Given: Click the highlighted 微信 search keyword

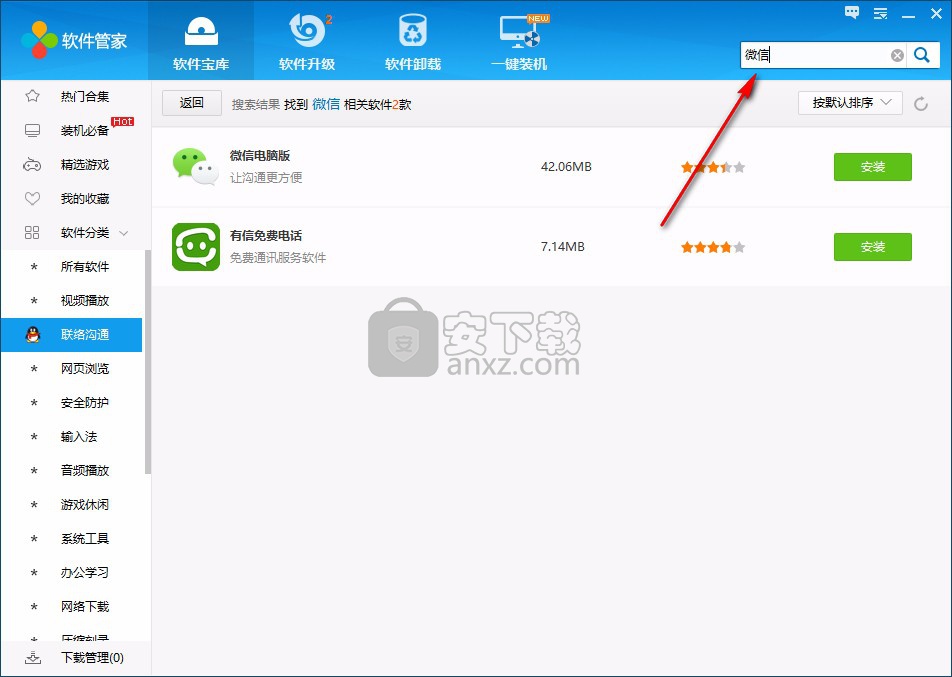Looking at the screenshot, I should (x=326, y=104).
